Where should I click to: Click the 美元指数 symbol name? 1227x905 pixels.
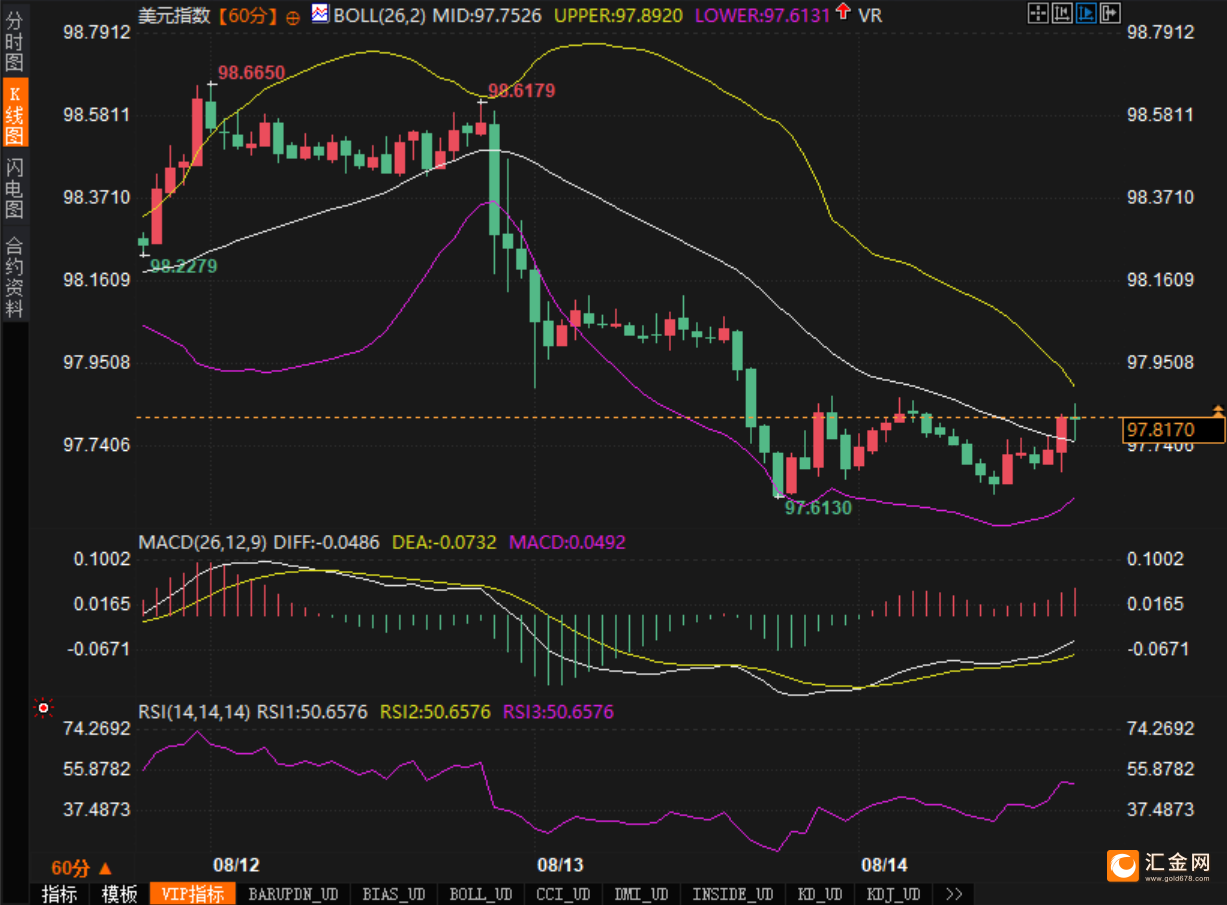[175, 15]
